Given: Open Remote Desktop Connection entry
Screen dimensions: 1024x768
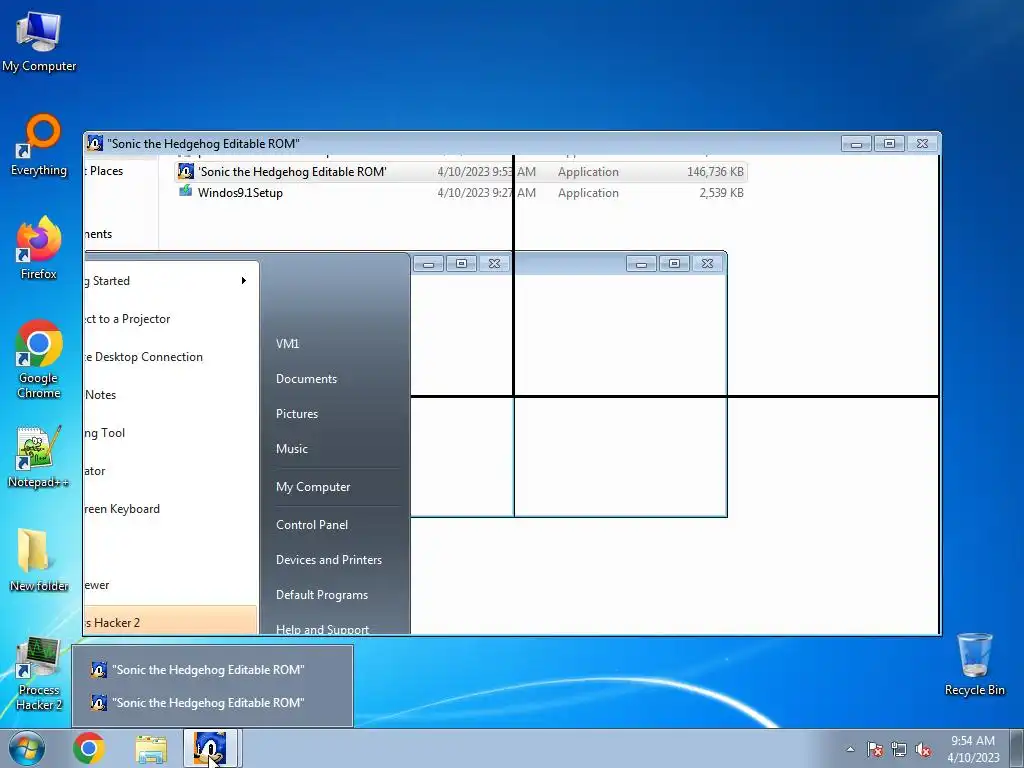Looking at the screenshot, I should tap(171, 357).
